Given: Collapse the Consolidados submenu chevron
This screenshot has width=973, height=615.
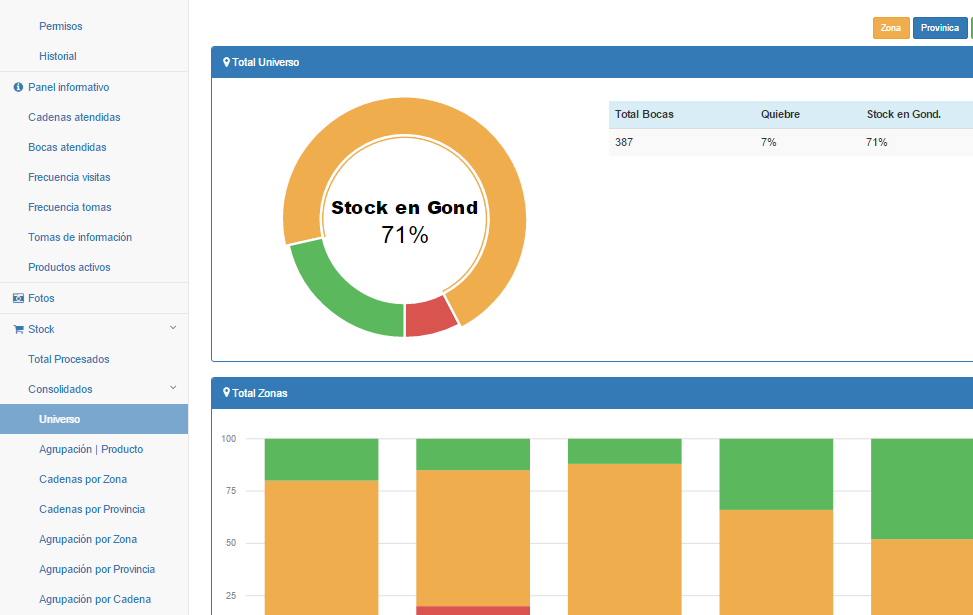Looking at the screenshot, I should 173,388.
